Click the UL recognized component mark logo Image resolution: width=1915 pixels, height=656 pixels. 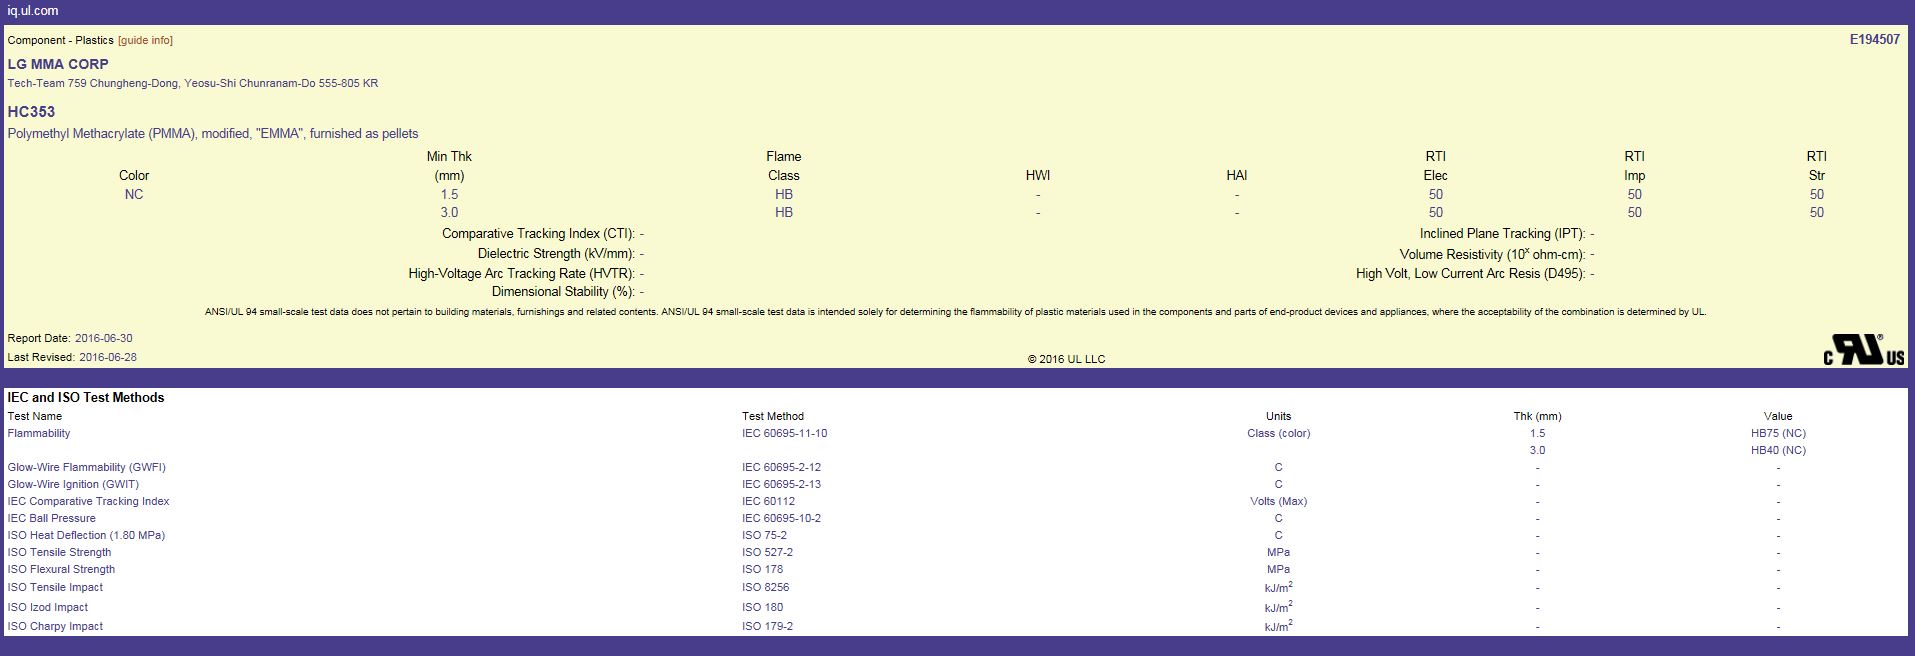click(x=1864, y=350)
